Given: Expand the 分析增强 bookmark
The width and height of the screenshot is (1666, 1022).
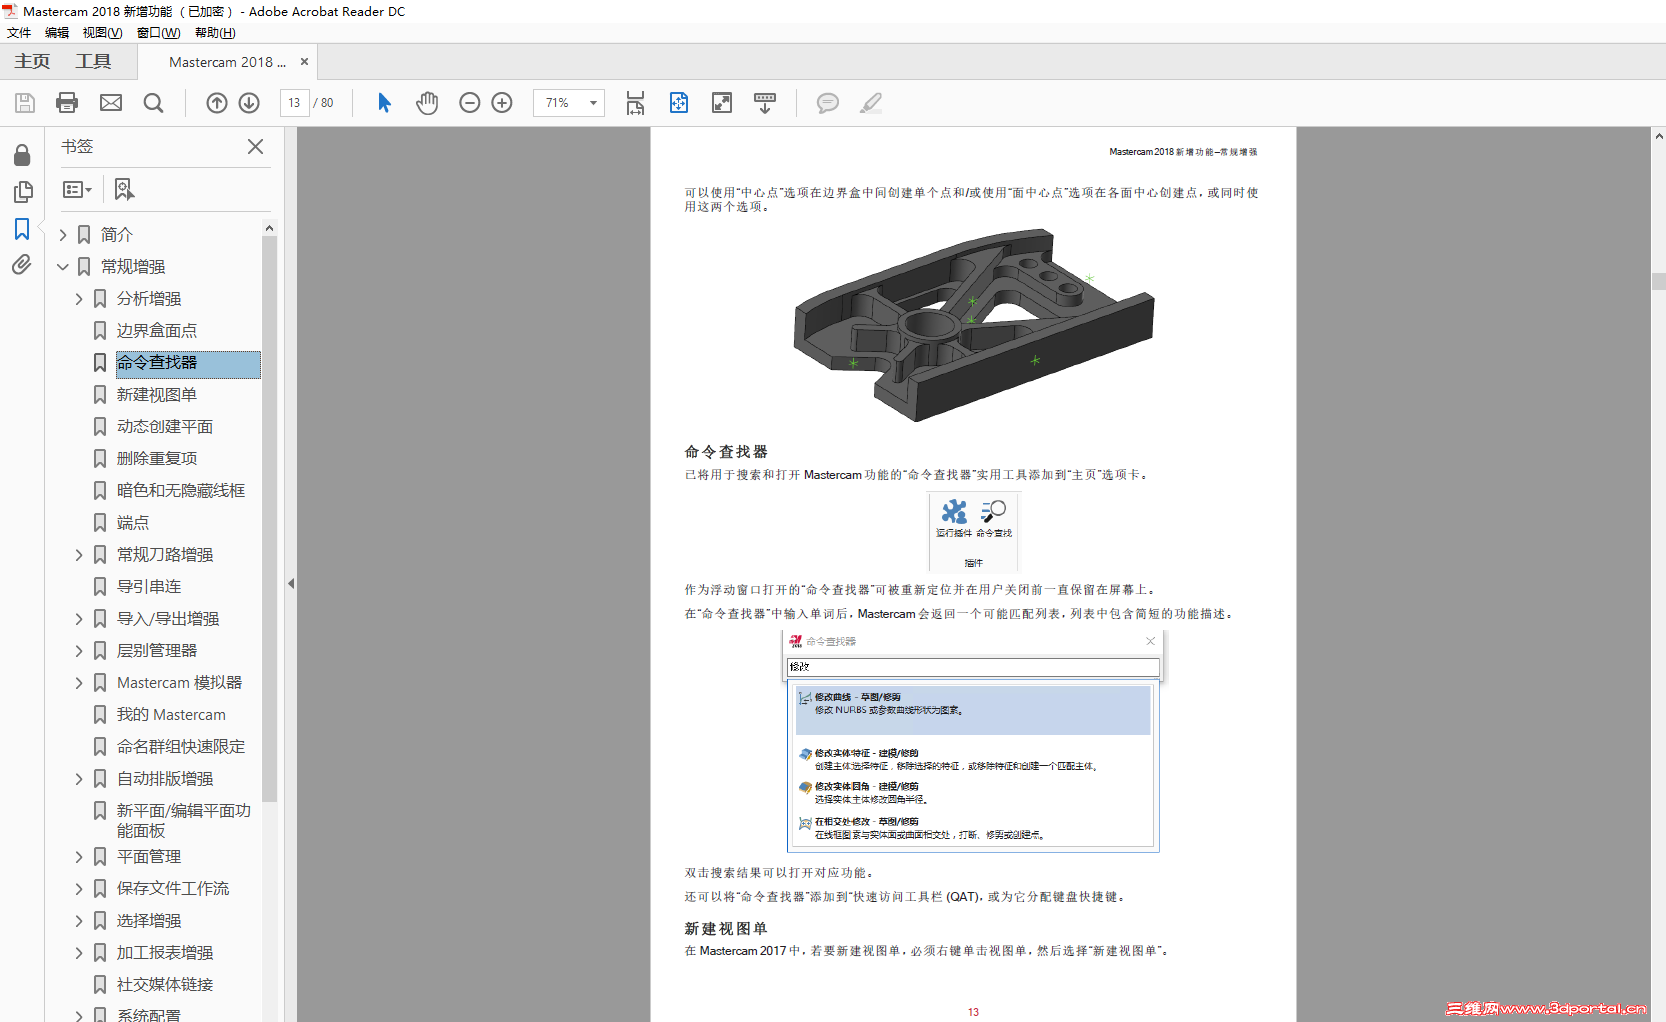Looking at the screenshot, I should (79, 299).
